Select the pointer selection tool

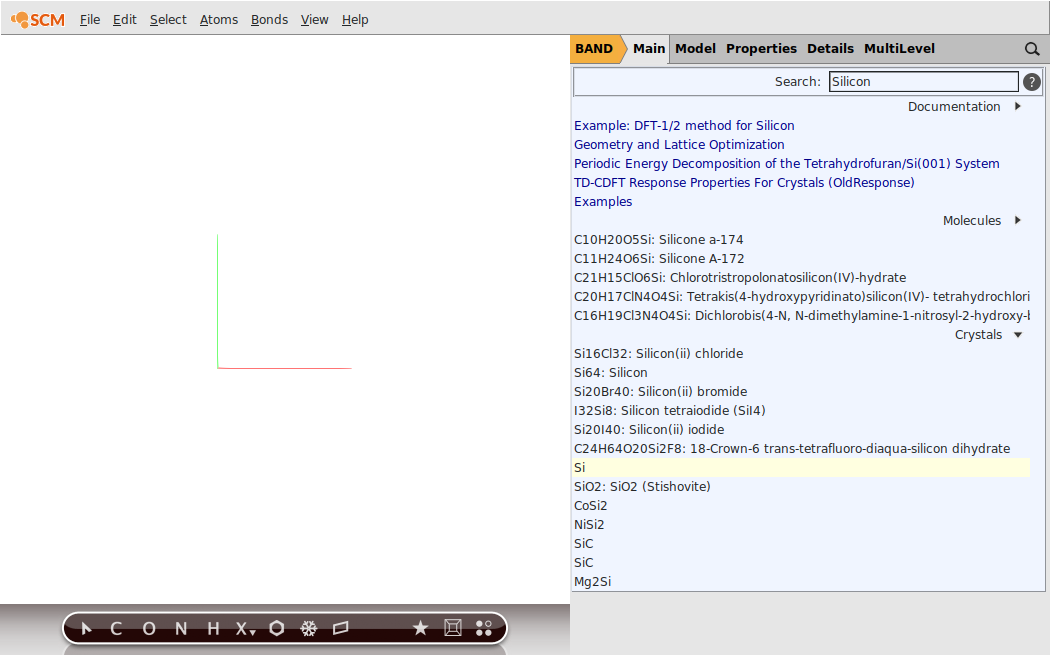pyautogui.click(x=85, y=628)
